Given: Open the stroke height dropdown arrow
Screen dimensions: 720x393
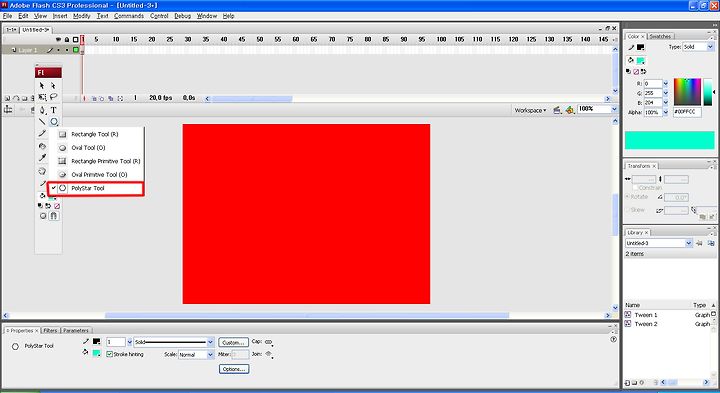Looking at the screenshot, I should pos(129,342).
